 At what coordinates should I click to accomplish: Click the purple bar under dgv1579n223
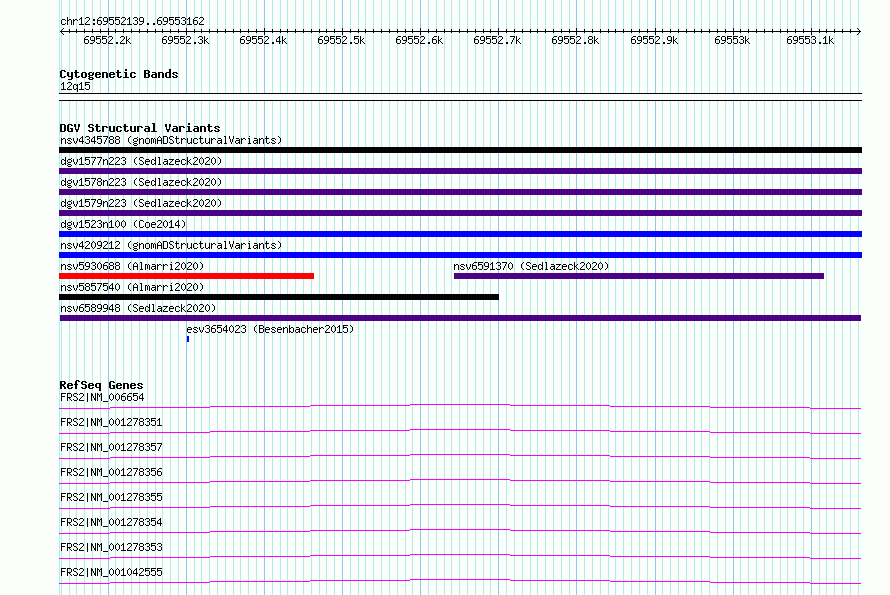coord(460,213)
